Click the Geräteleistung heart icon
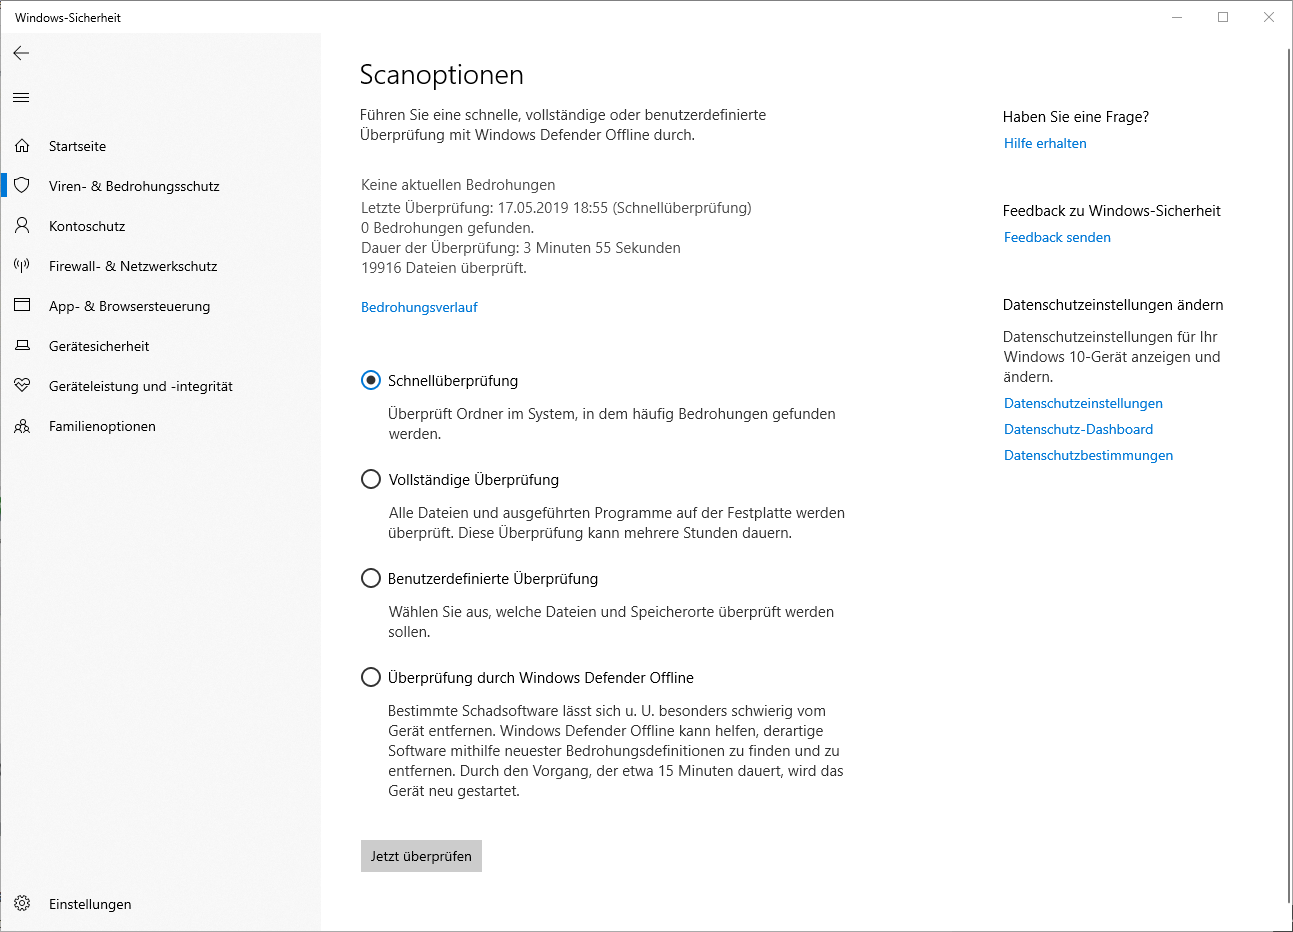 [x=22, y=386]
